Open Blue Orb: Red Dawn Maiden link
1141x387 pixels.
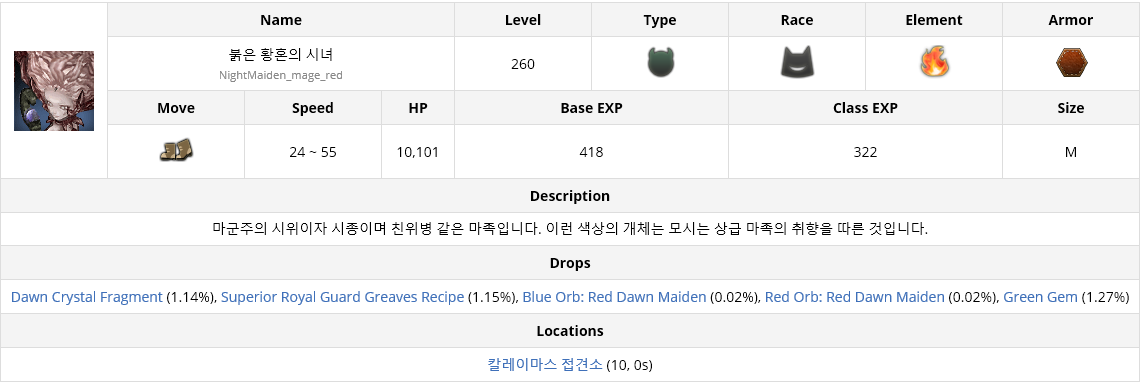pyautogui.click(x=614, y=297)
